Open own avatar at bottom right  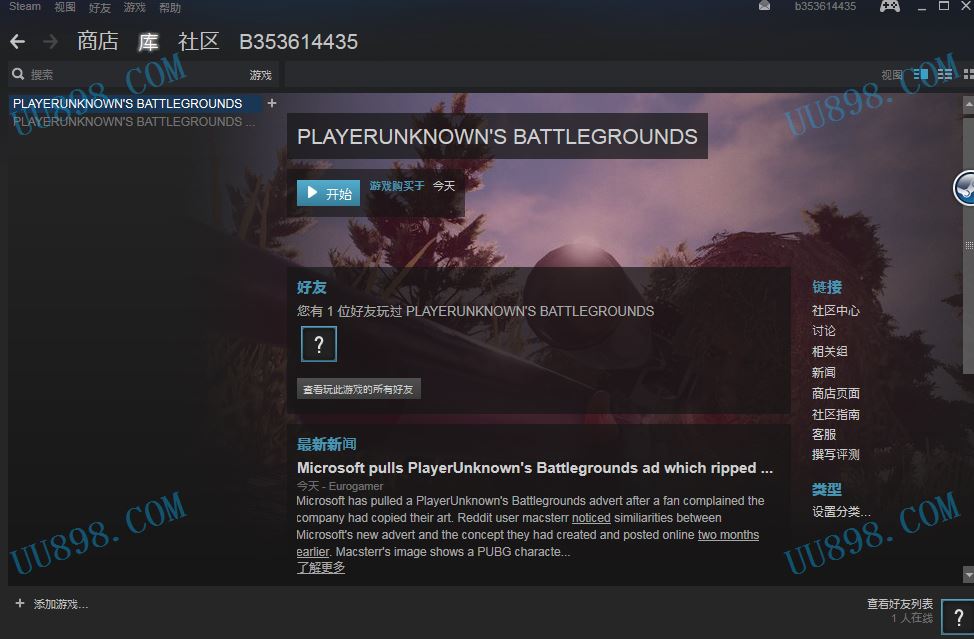pyautogui.click(x=958, y=617)
